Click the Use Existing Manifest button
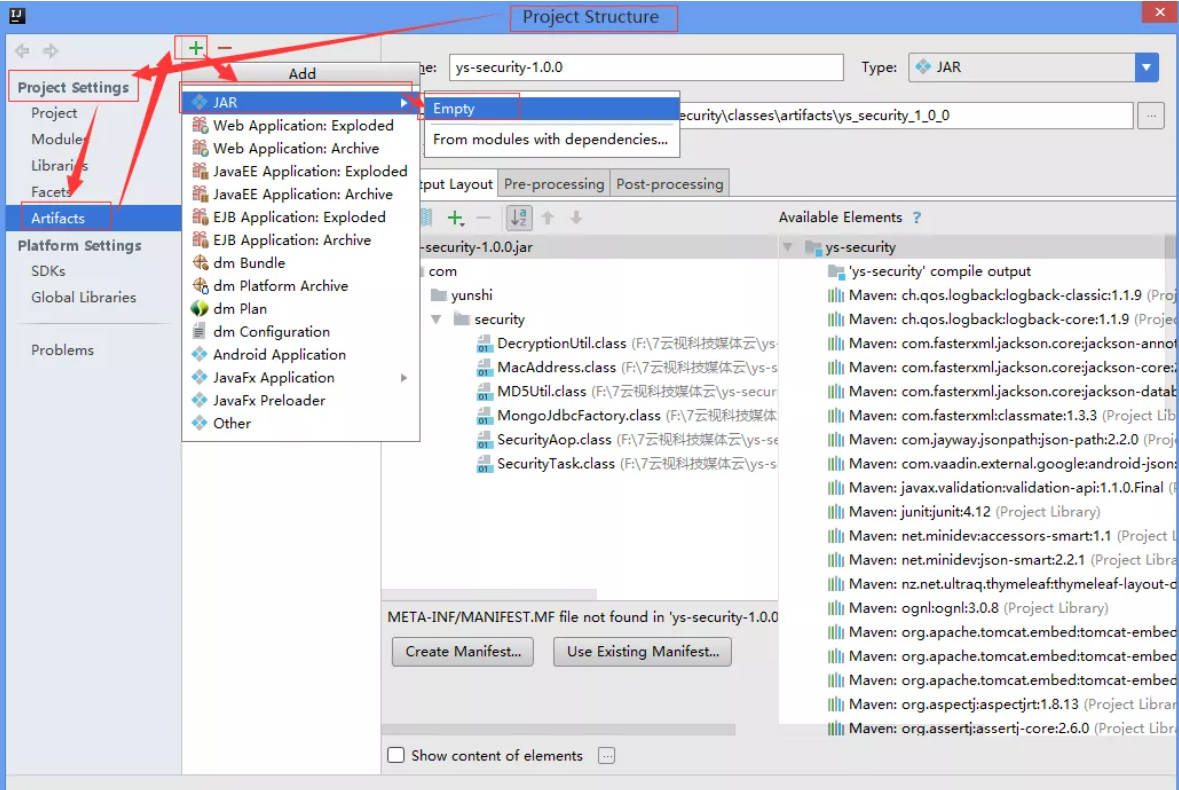 [643, 651]
